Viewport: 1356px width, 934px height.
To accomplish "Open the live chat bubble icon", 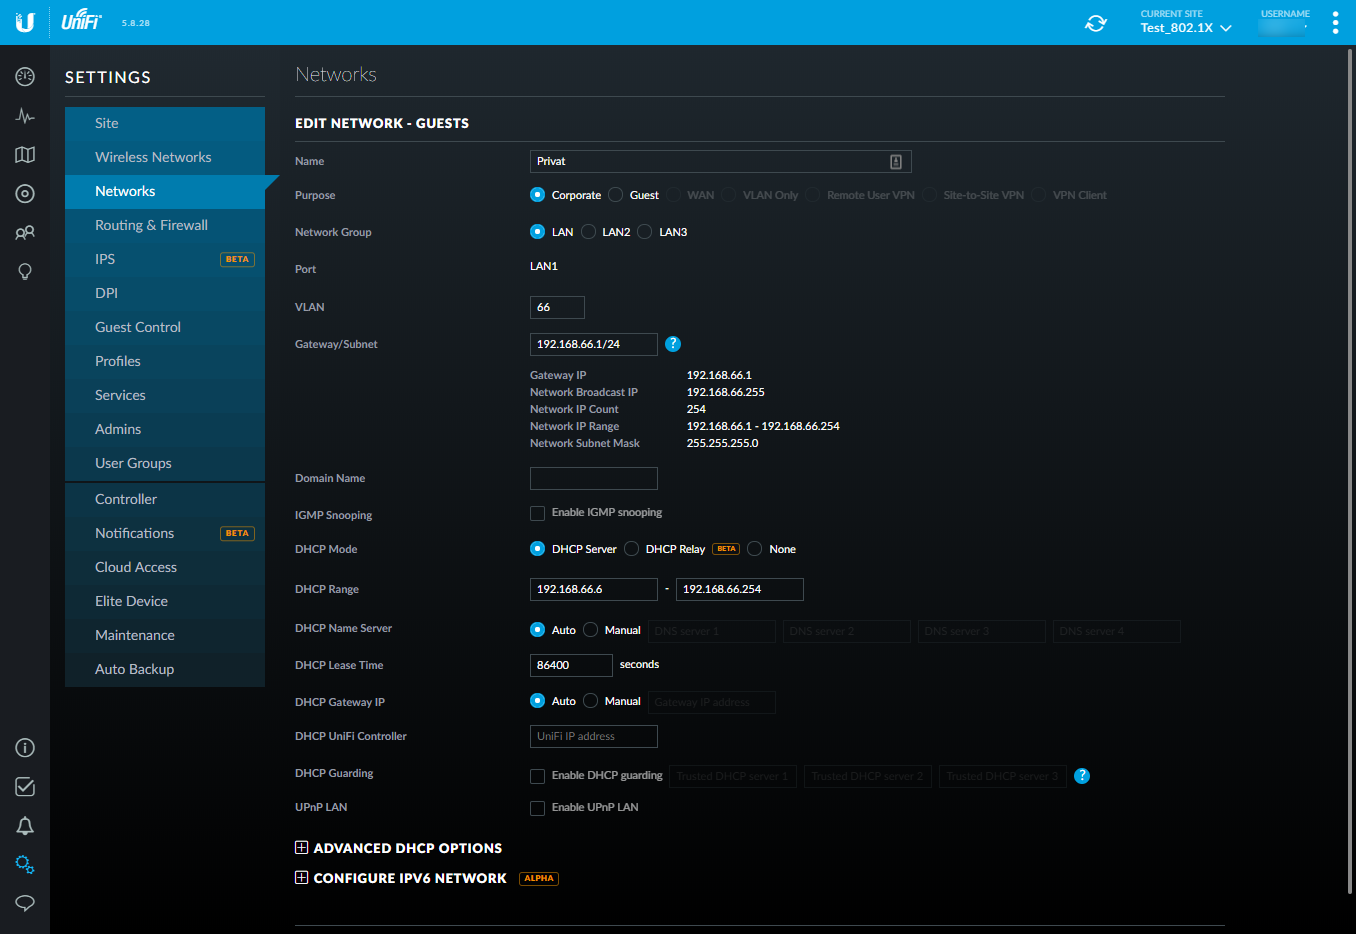I will tap(25, 903).
